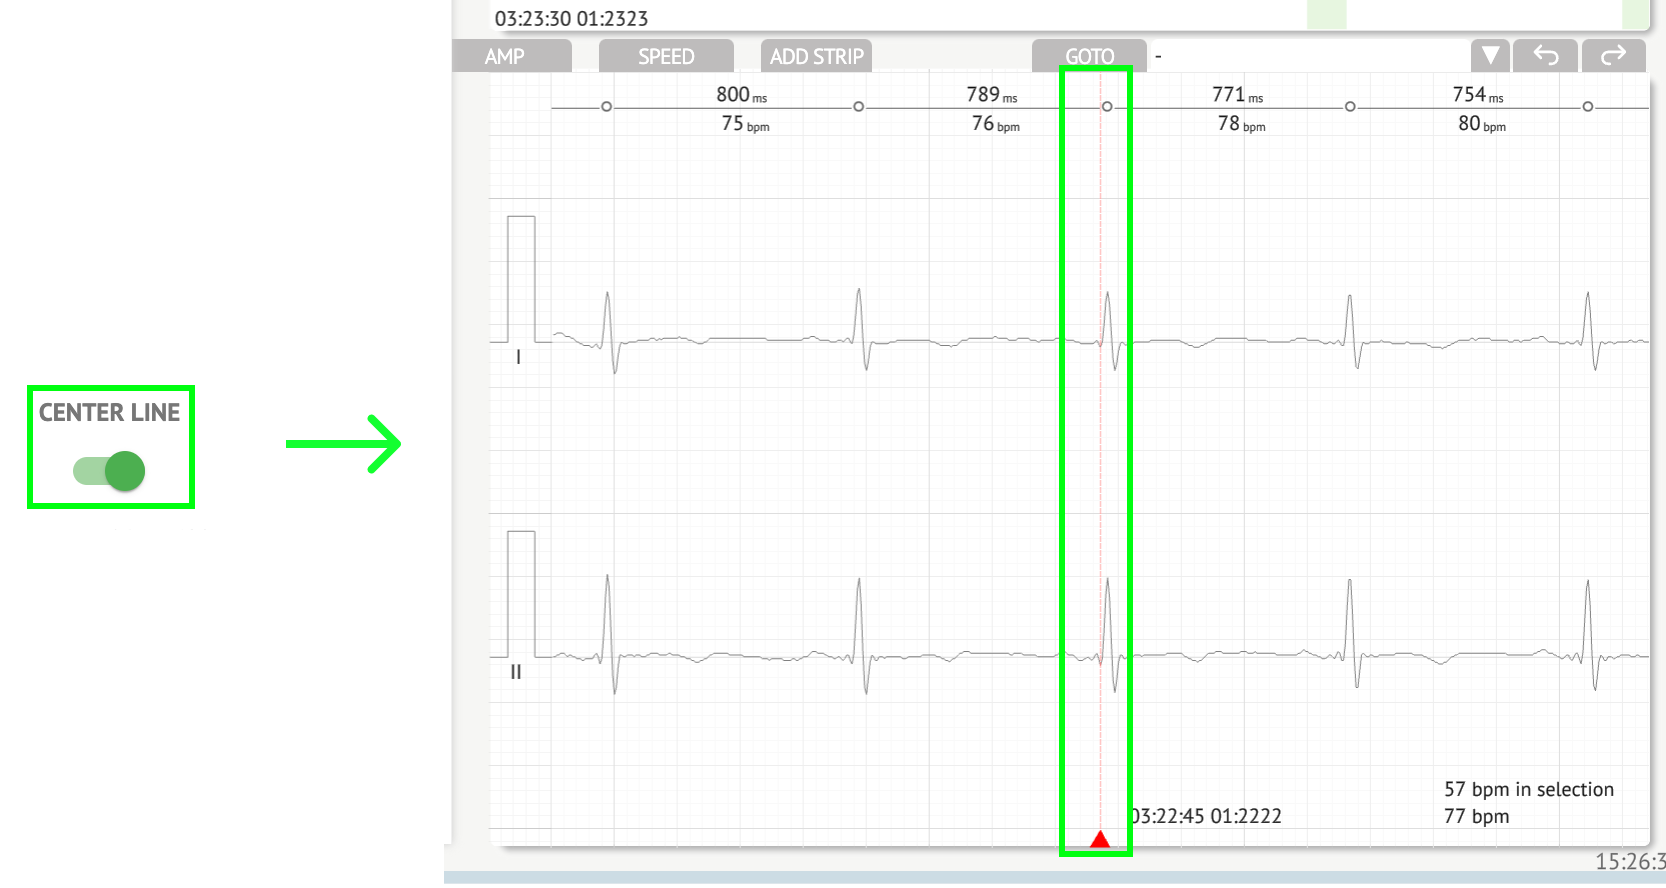The height and width of the screenshot is (888, 1666).
Task: Click the 800 ms RR interval label
Action: pyautogui.click(x=741, y=95)
